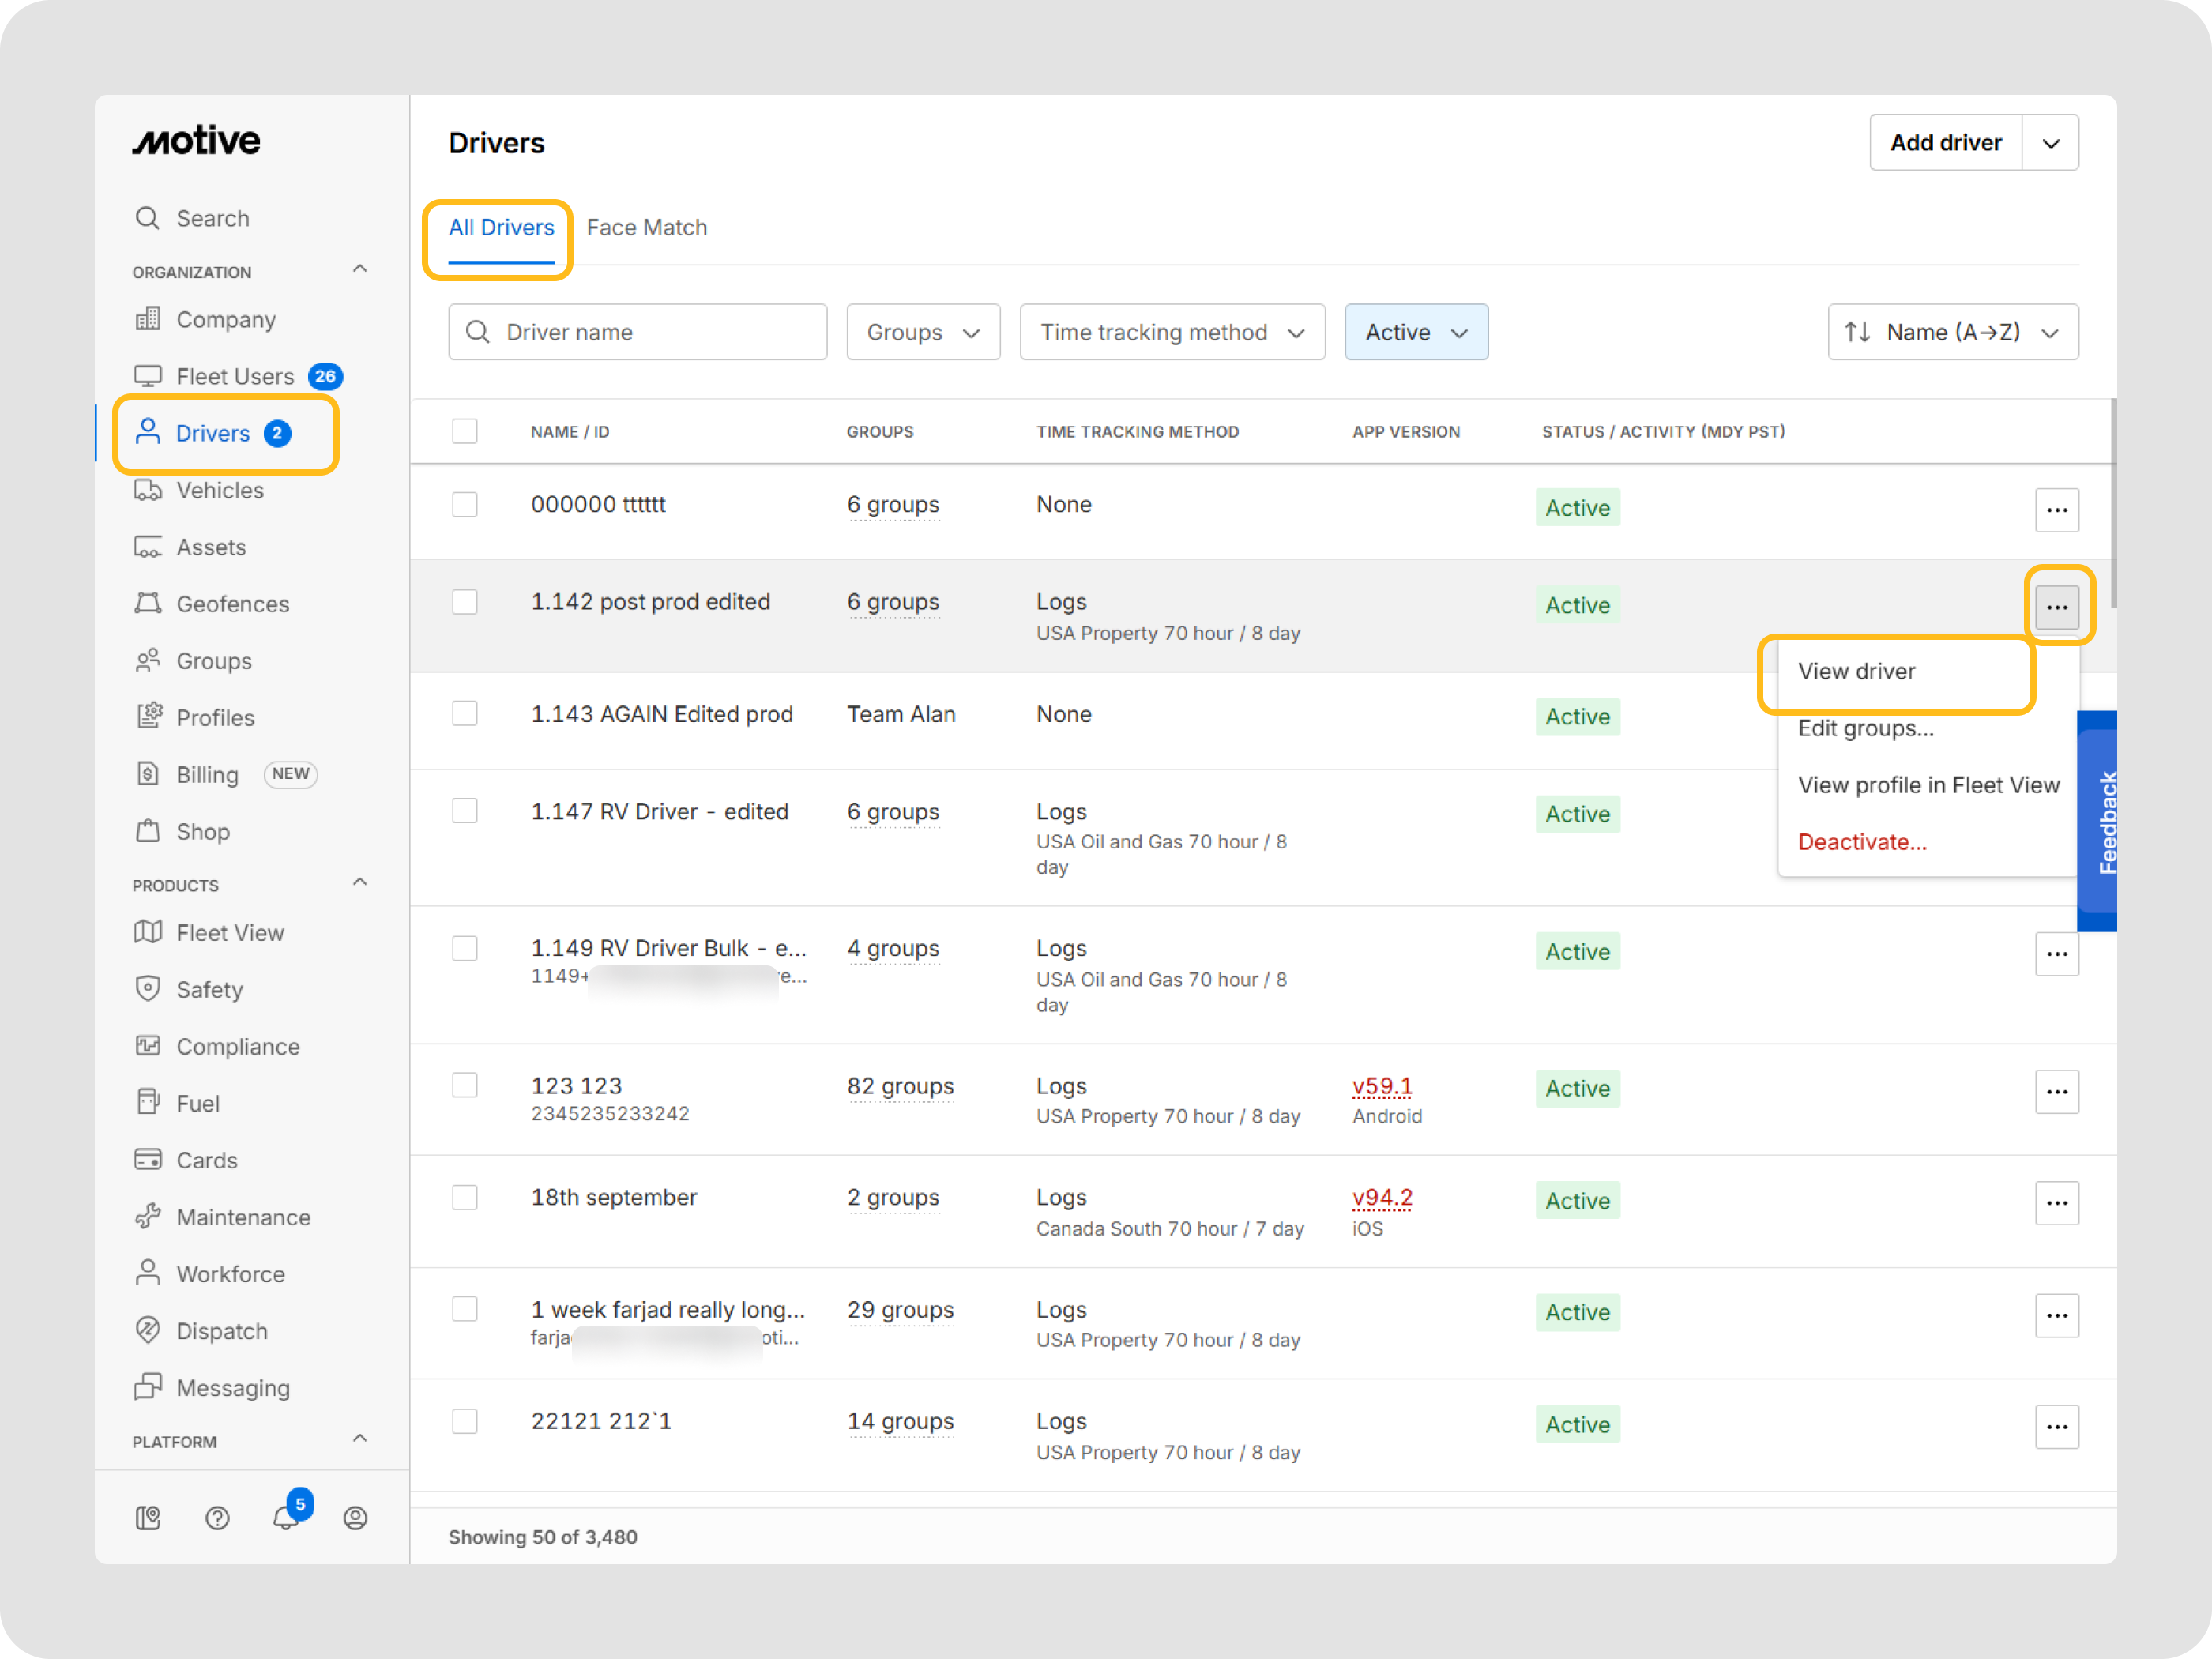
Task: Check the box for 000000 tttttt
Action: pyautogui.click(x=465, y=504)
